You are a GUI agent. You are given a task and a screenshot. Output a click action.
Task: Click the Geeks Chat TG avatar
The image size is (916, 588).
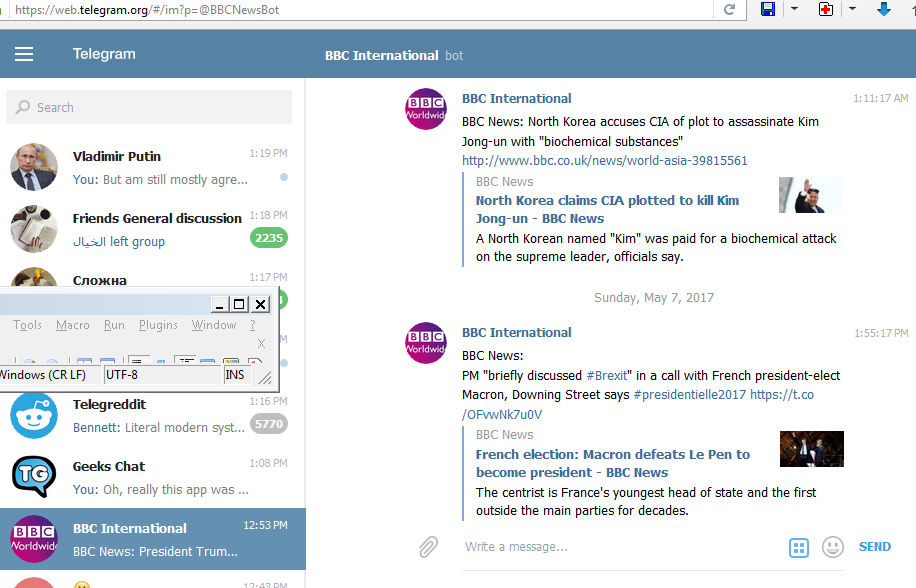34,477
